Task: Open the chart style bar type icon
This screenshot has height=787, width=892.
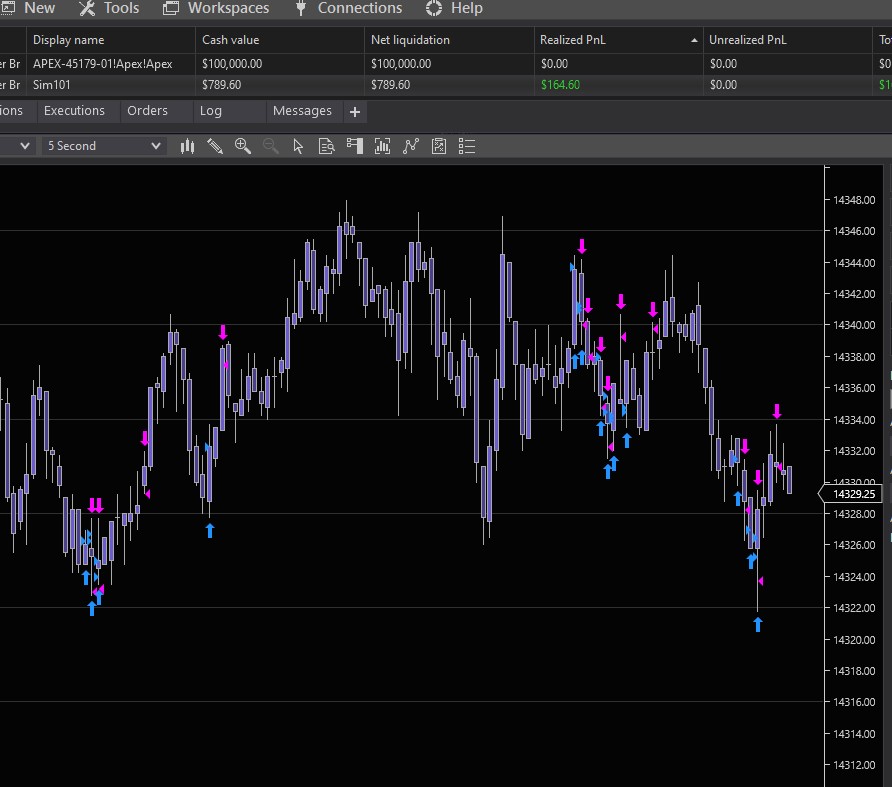Action: [x=187, y=146]
